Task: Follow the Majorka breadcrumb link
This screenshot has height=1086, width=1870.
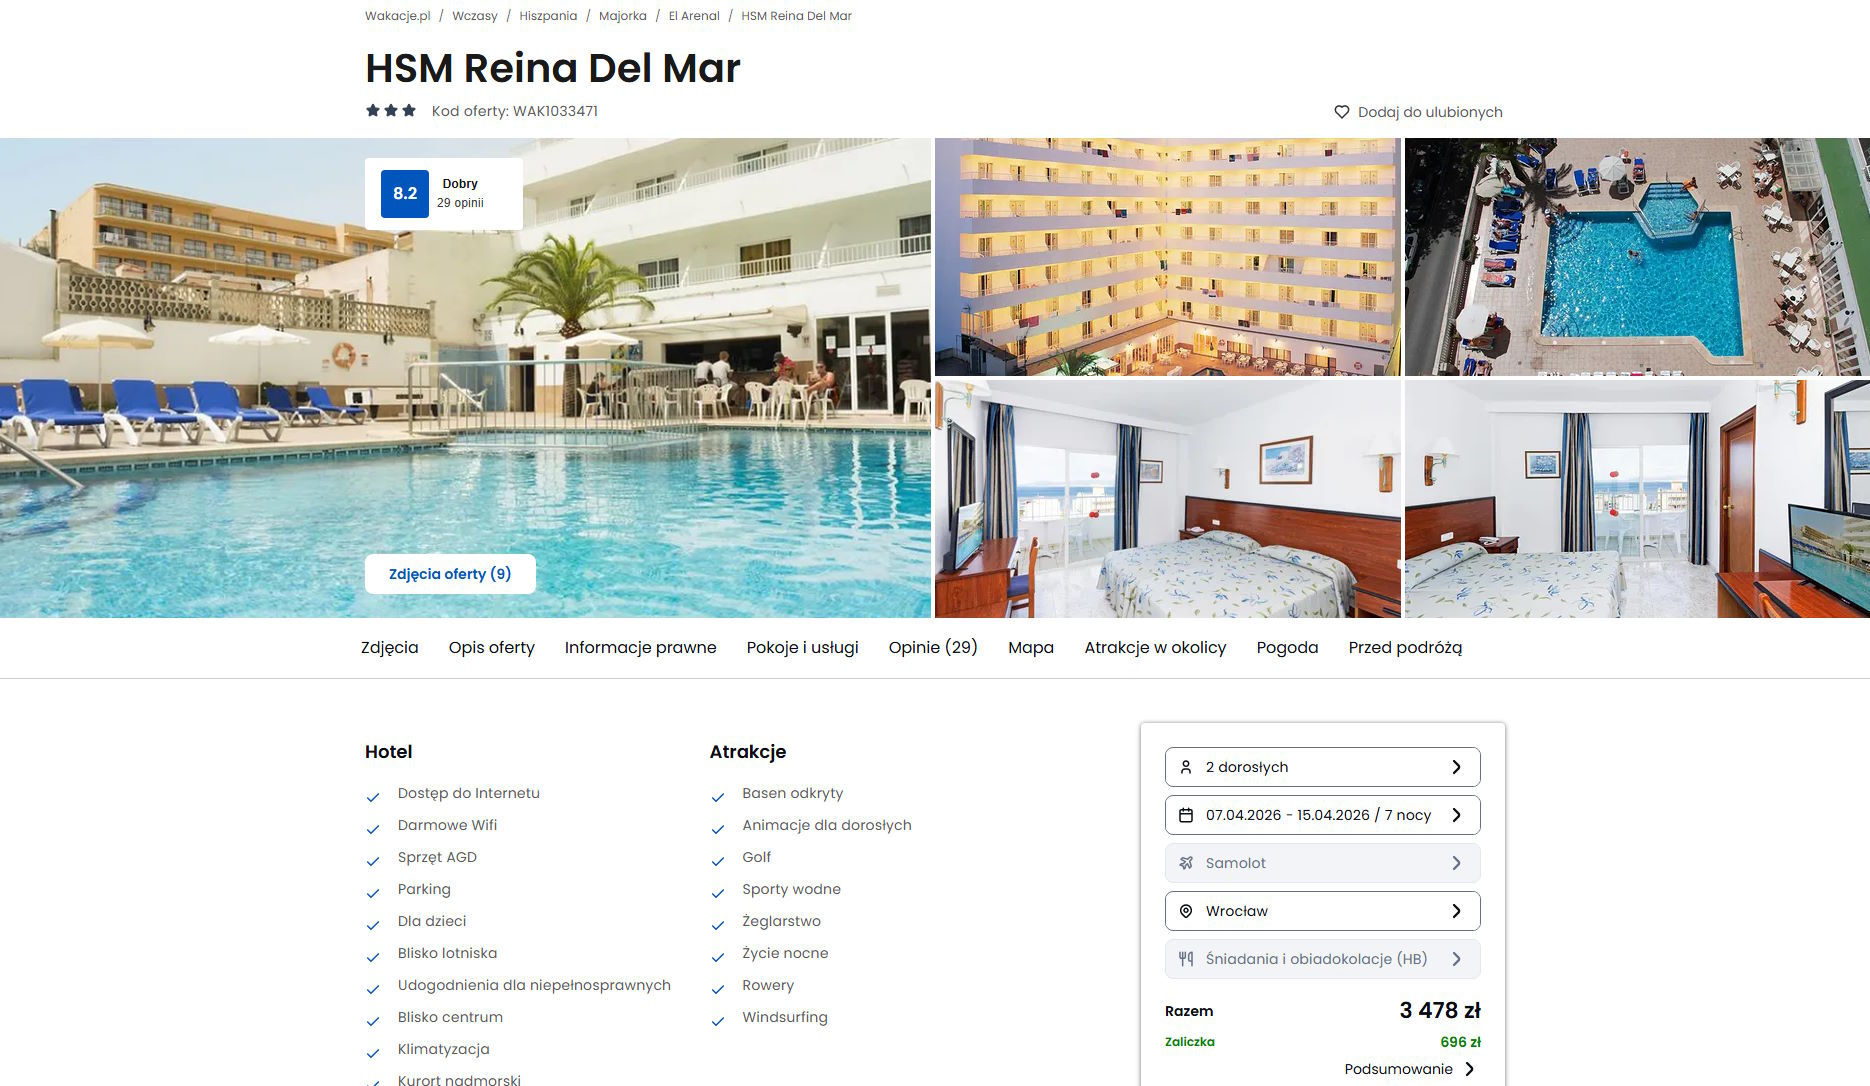Action: point(623,16)
